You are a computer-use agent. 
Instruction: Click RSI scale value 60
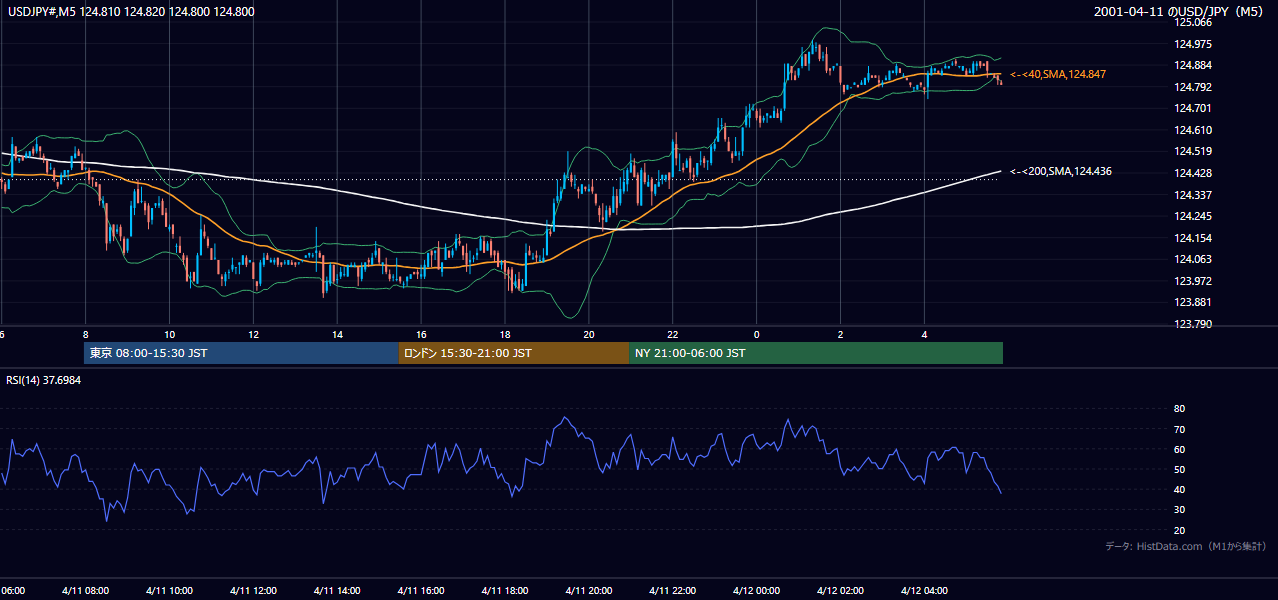[x=1179, y=449]
